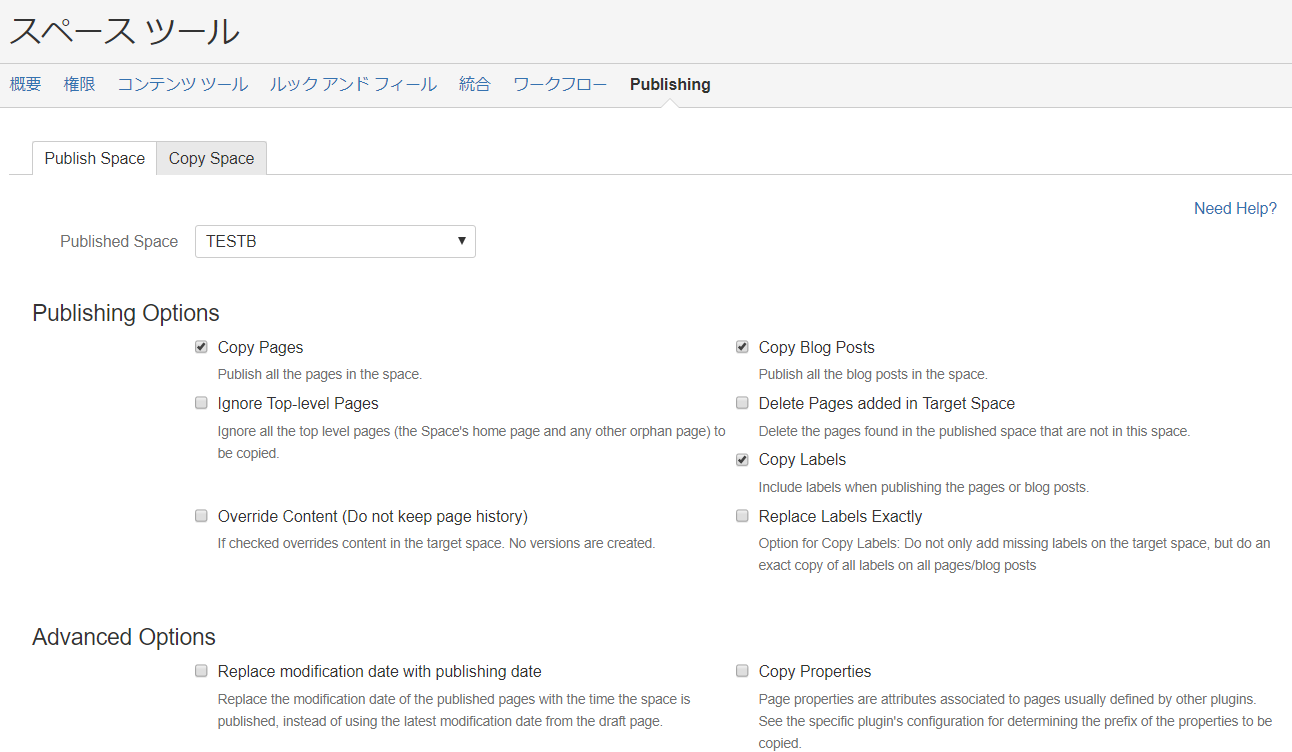The width and height of the screenshot is (1292, 752).
Task: Uncheck the Copy Pages checkbox
Action: pos(201,347)
